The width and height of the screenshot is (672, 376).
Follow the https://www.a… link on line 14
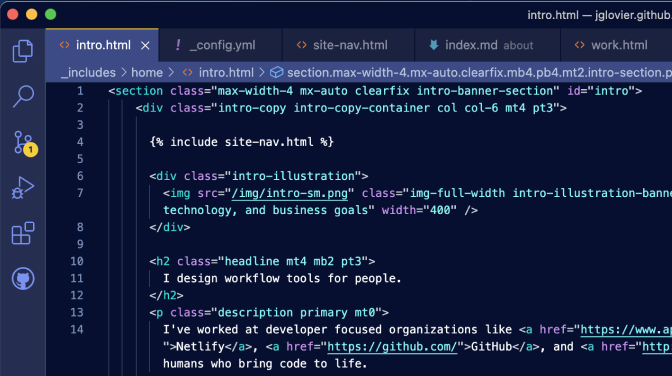pos(626,330)
